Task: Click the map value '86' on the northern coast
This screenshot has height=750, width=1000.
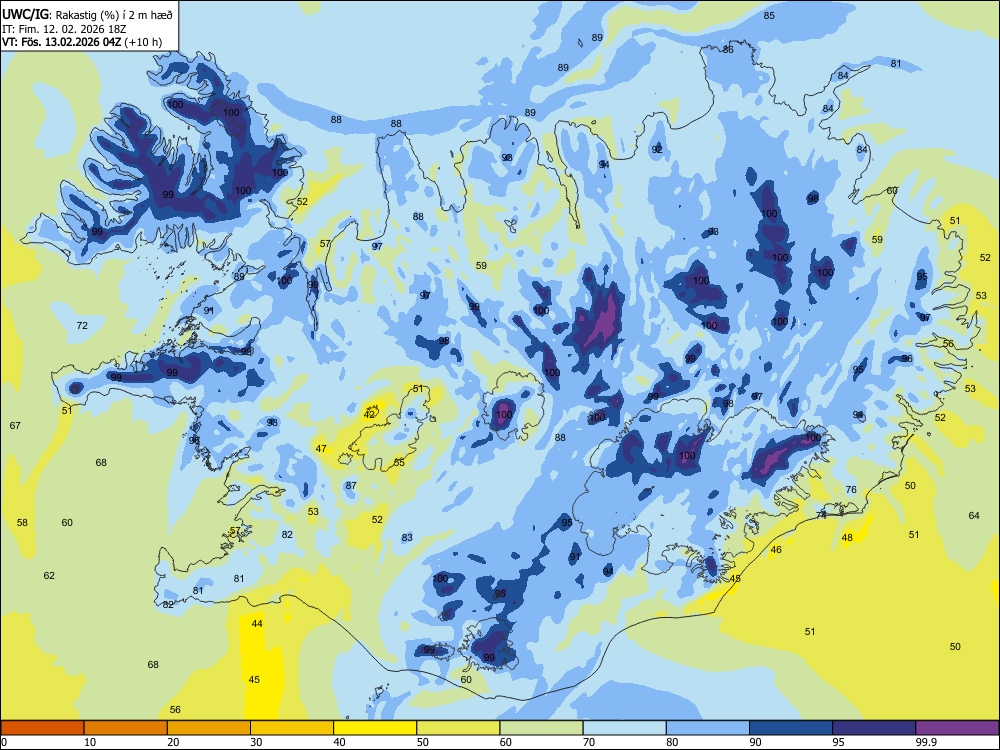Action: pos(728,49)
